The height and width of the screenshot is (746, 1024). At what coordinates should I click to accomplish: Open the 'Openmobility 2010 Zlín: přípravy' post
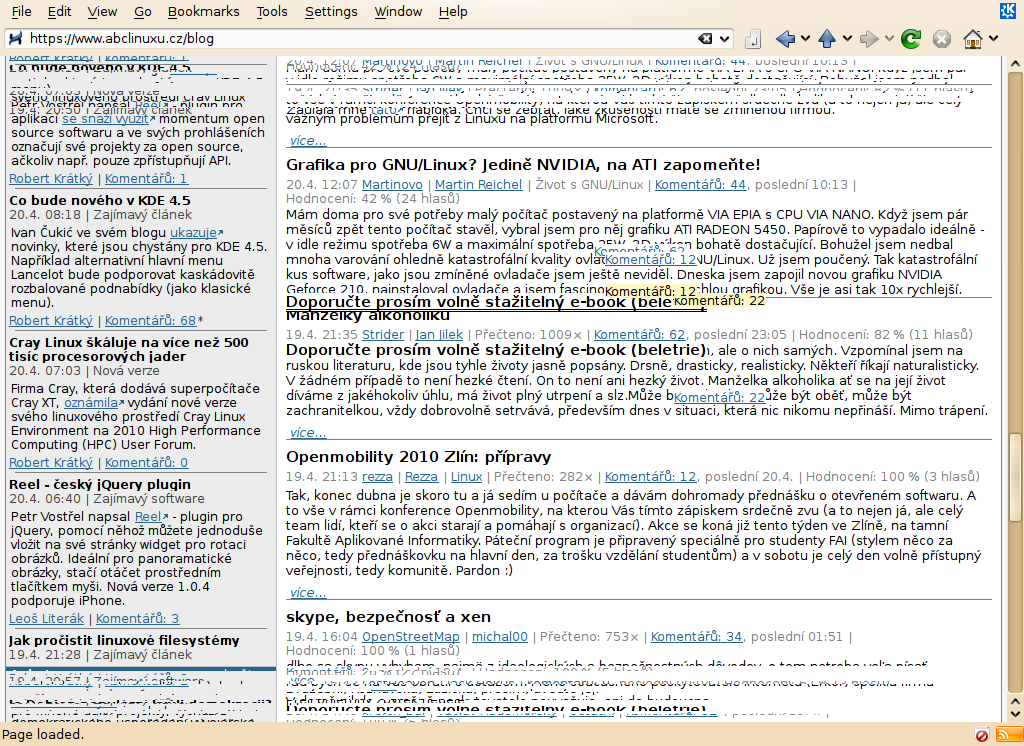[x=419, y=457]
